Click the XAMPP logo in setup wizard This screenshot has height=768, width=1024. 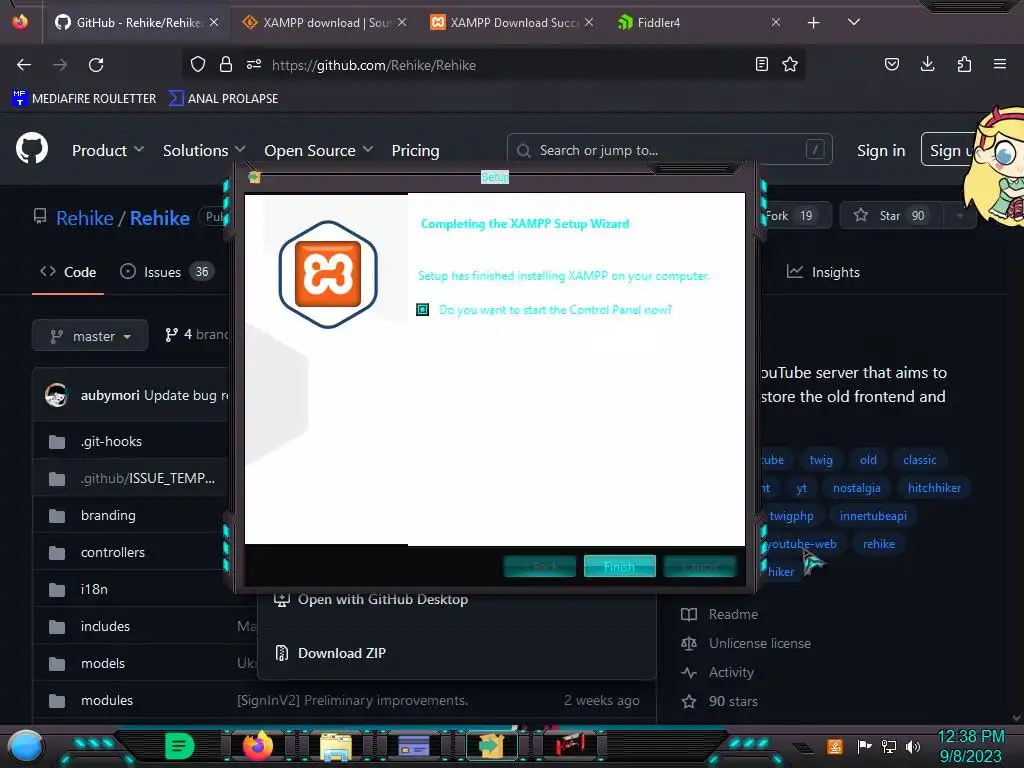(x=328, y=274)
